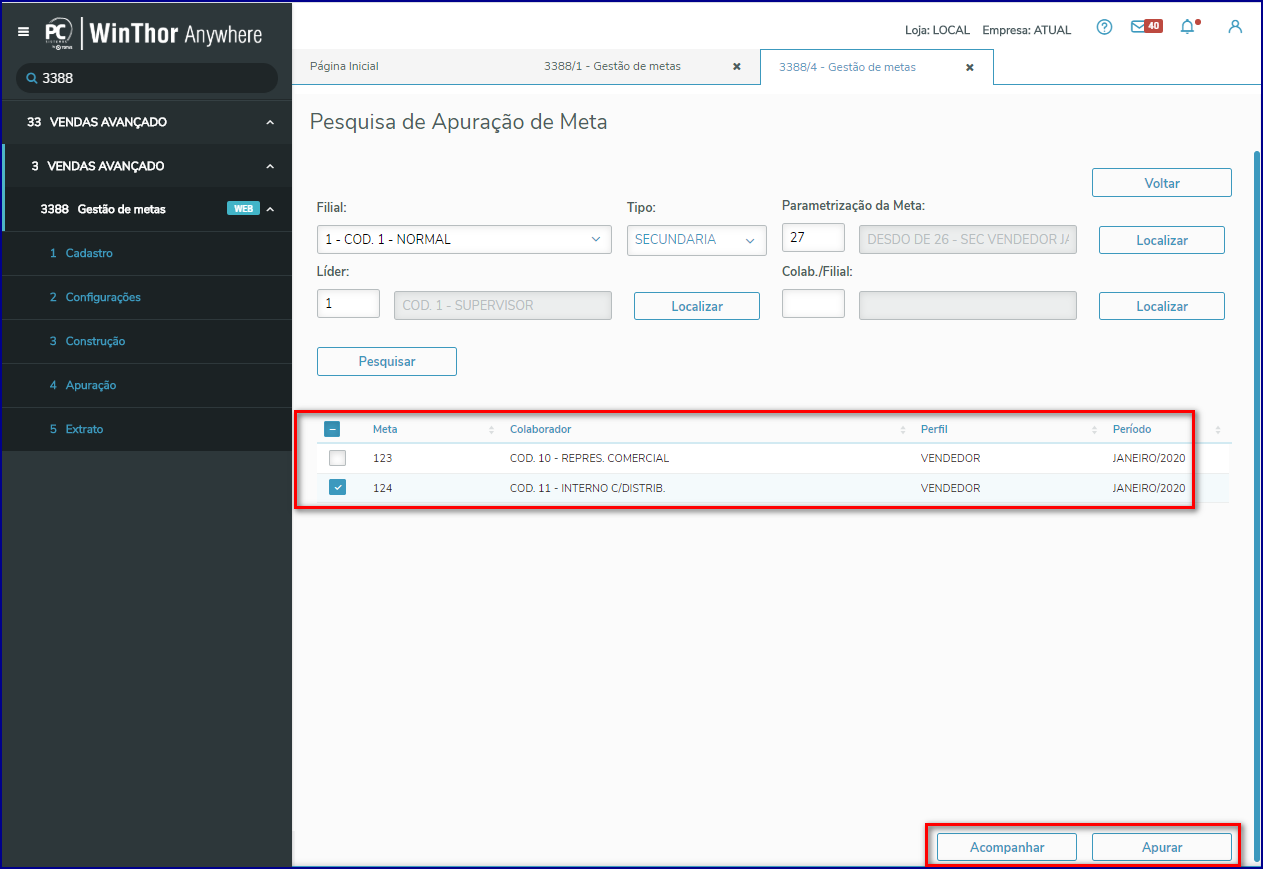Click the Líder code input field
Screen dimensions: 1263x869
tap(348, 304)
